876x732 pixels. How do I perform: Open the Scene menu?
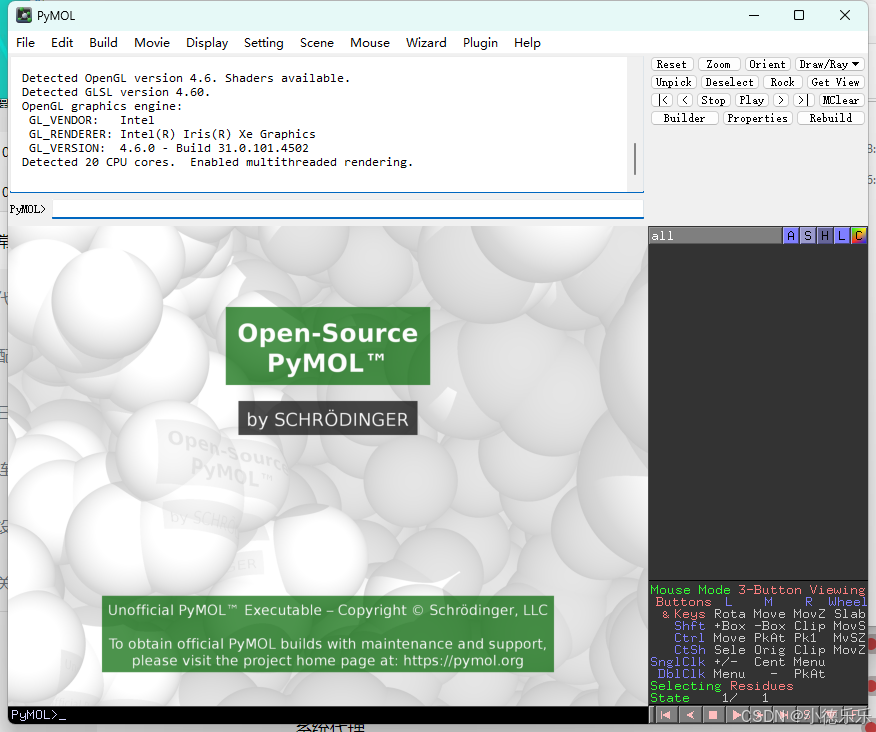pos(317,43)
